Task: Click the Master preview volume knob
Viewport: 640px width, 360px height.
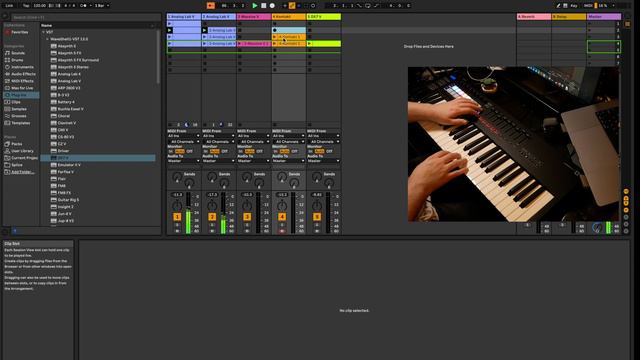Action: click(x=597, y=228)
